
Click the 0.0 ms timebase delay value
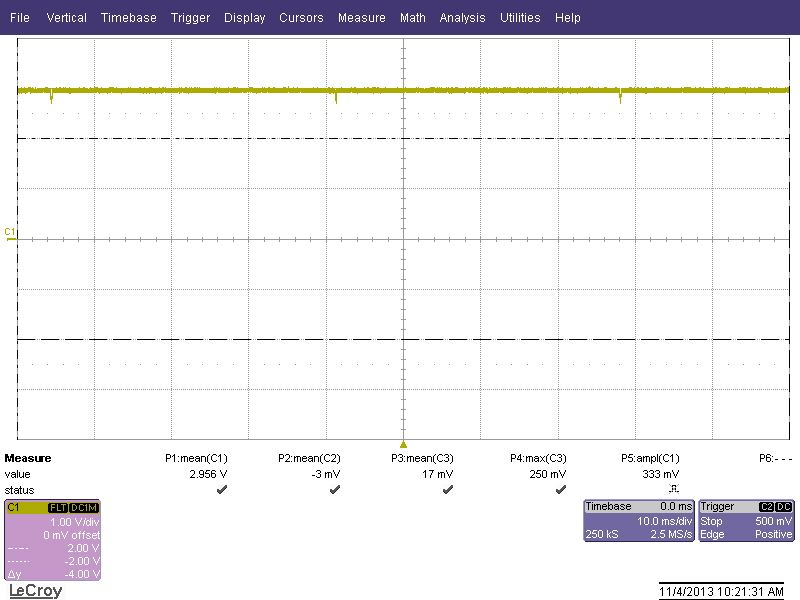676,506
